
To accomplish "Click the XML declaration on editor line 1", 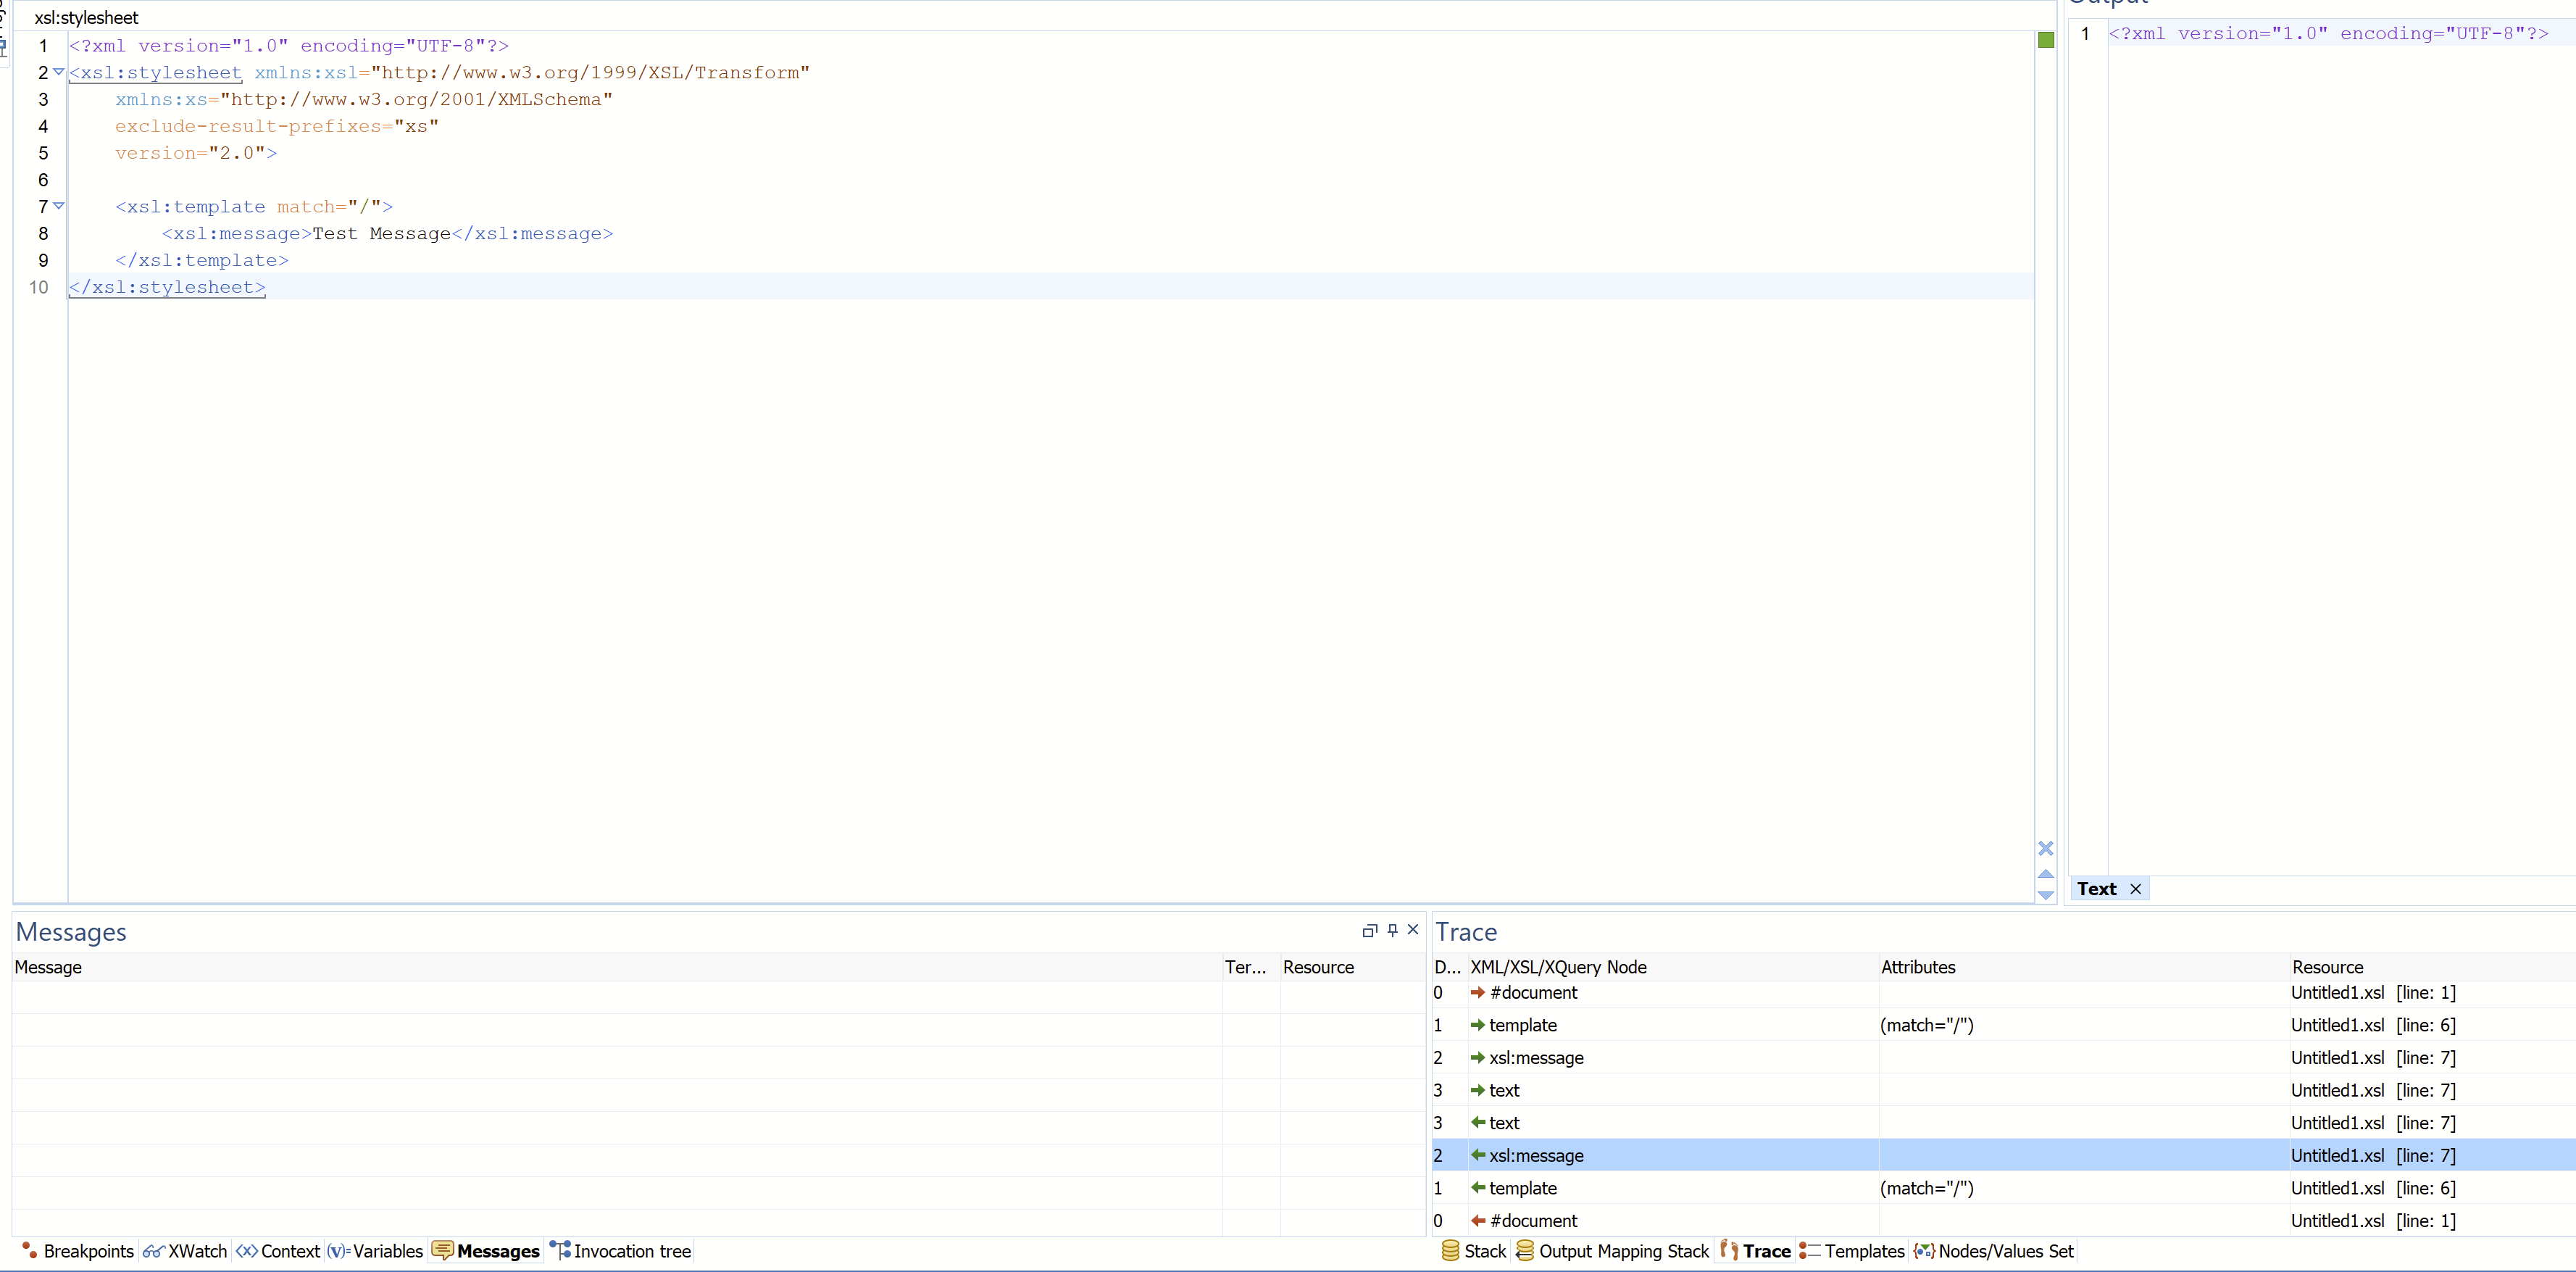I will (x=289, y=46).
